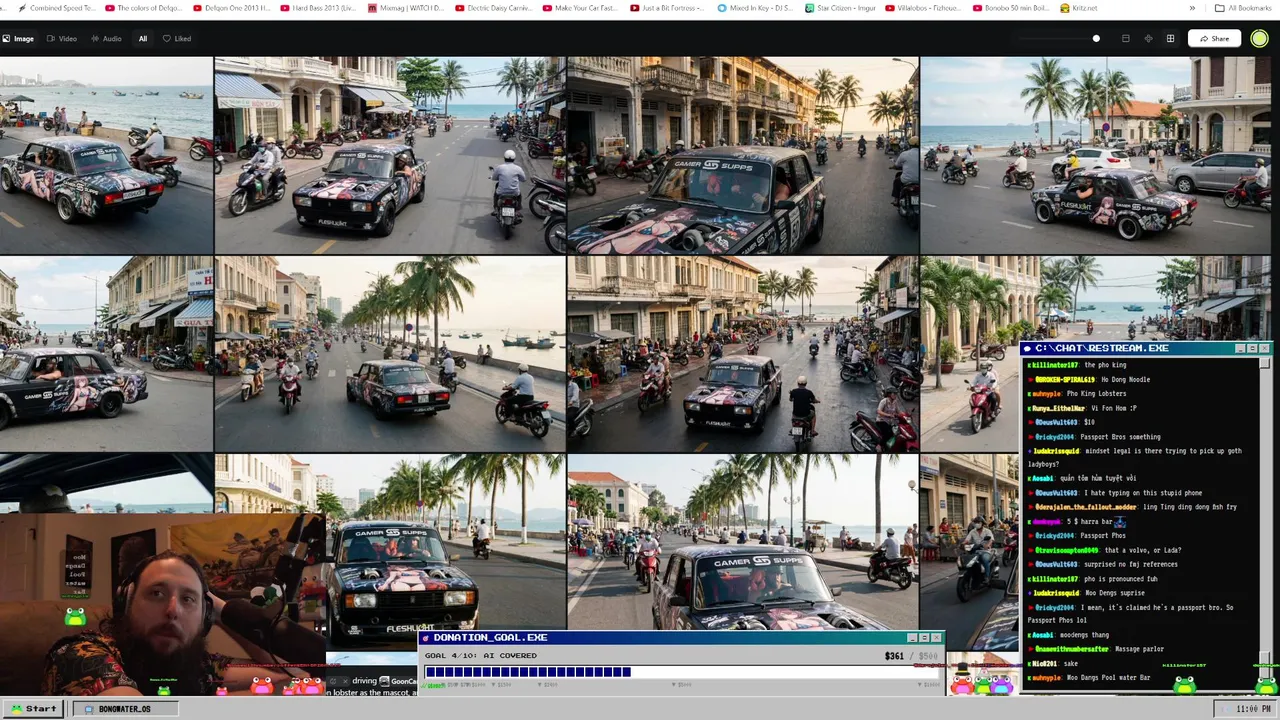Switch to the Image filter tab
This screenshot has height=720, width=1280.
[18, 39]
